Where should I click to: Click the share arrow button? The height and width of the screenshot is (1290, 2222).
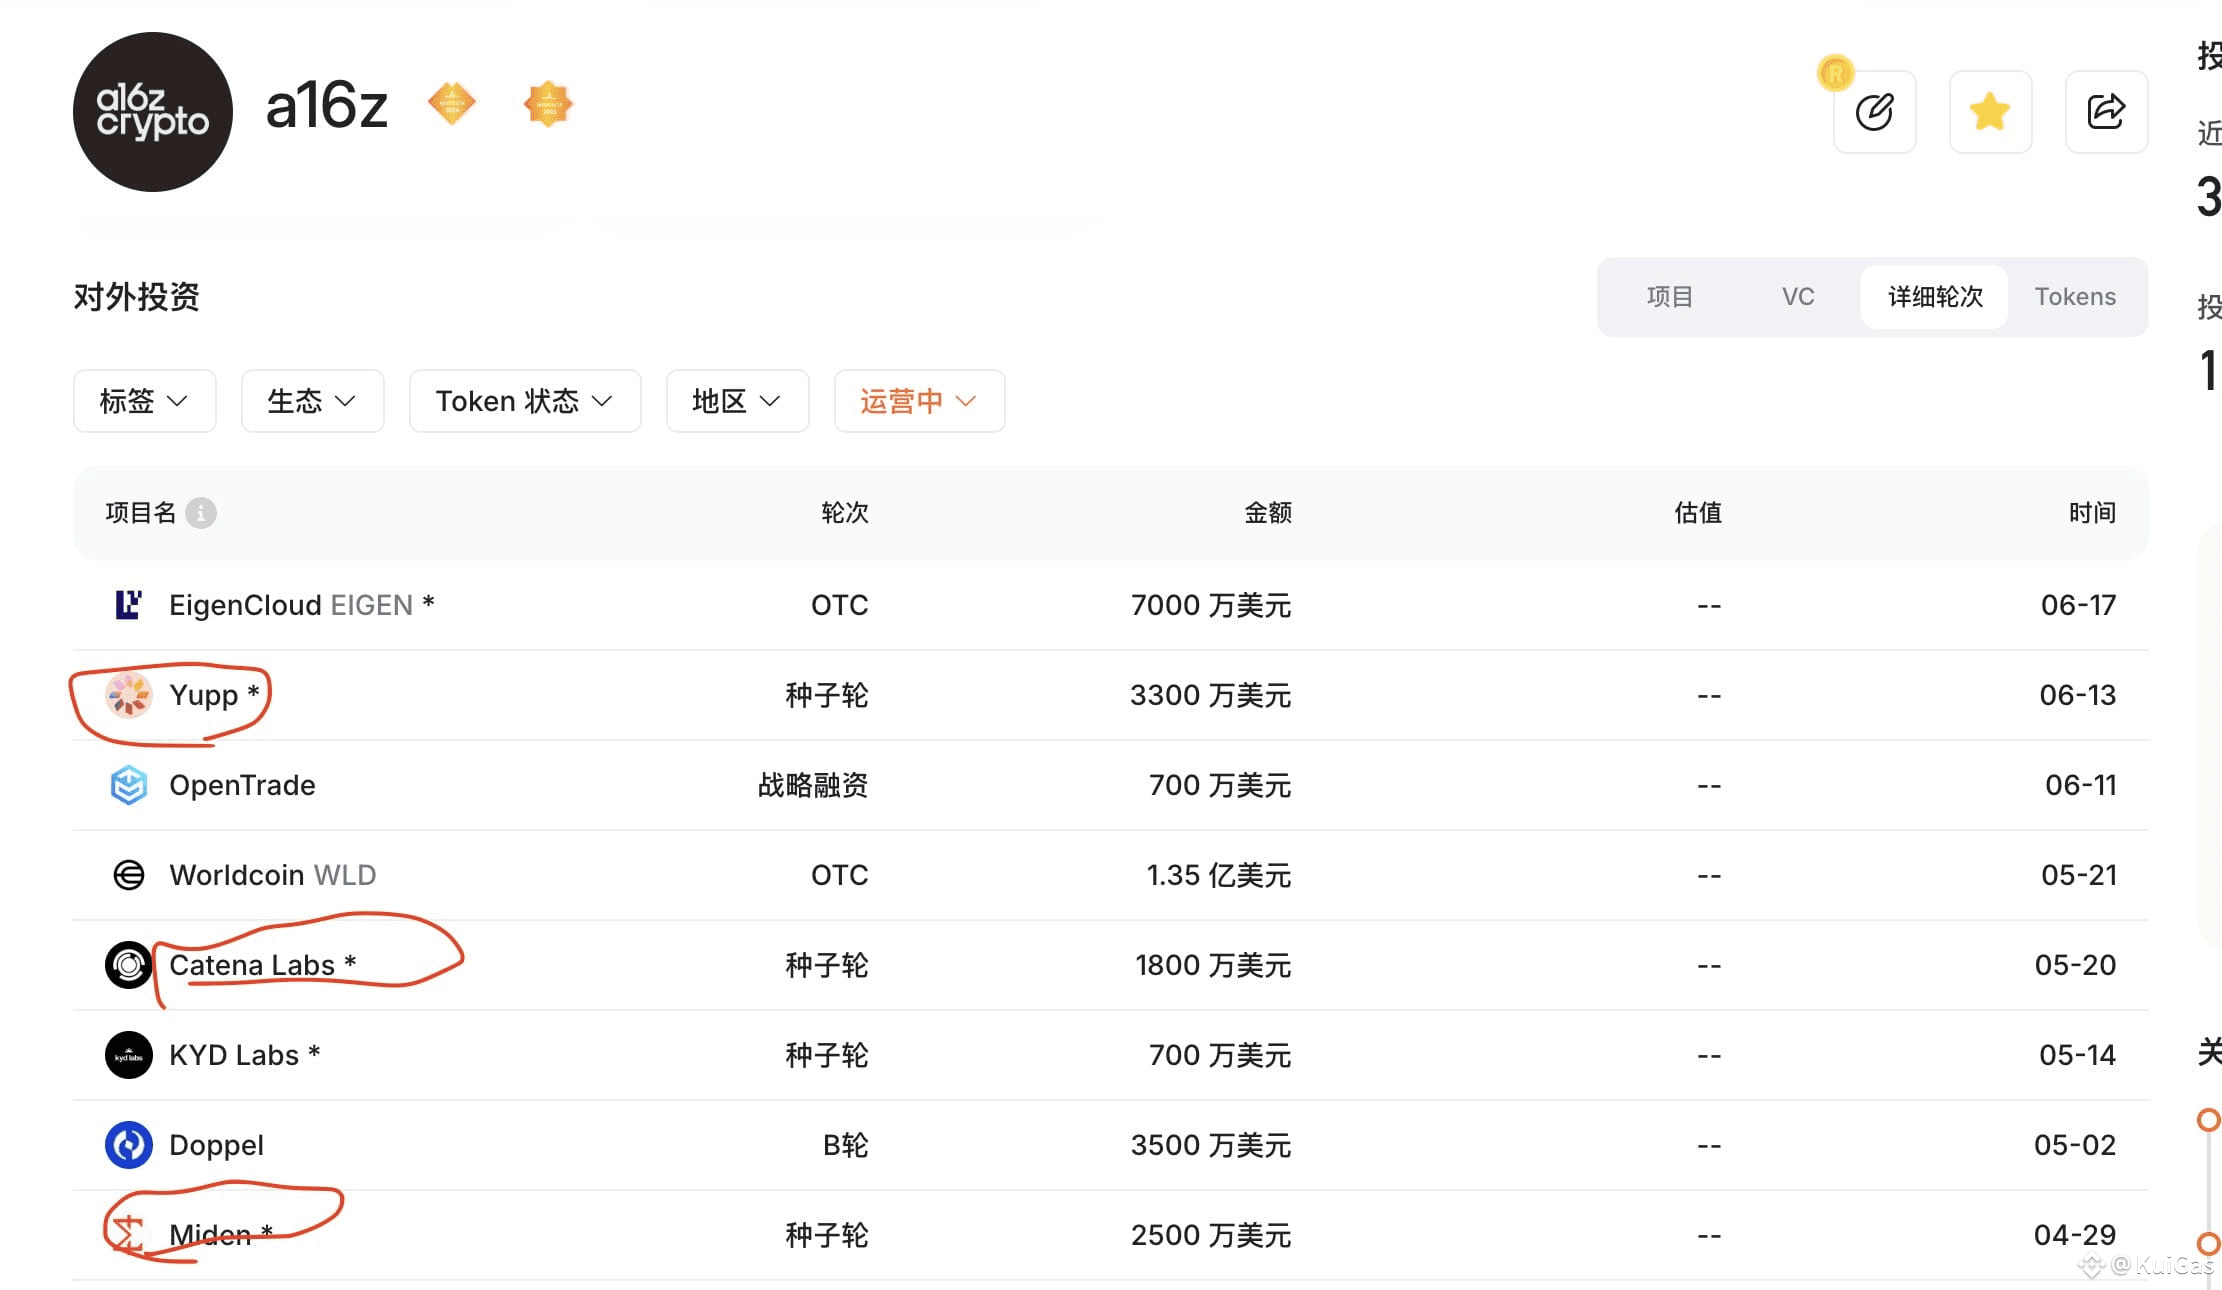[2107, 112]
